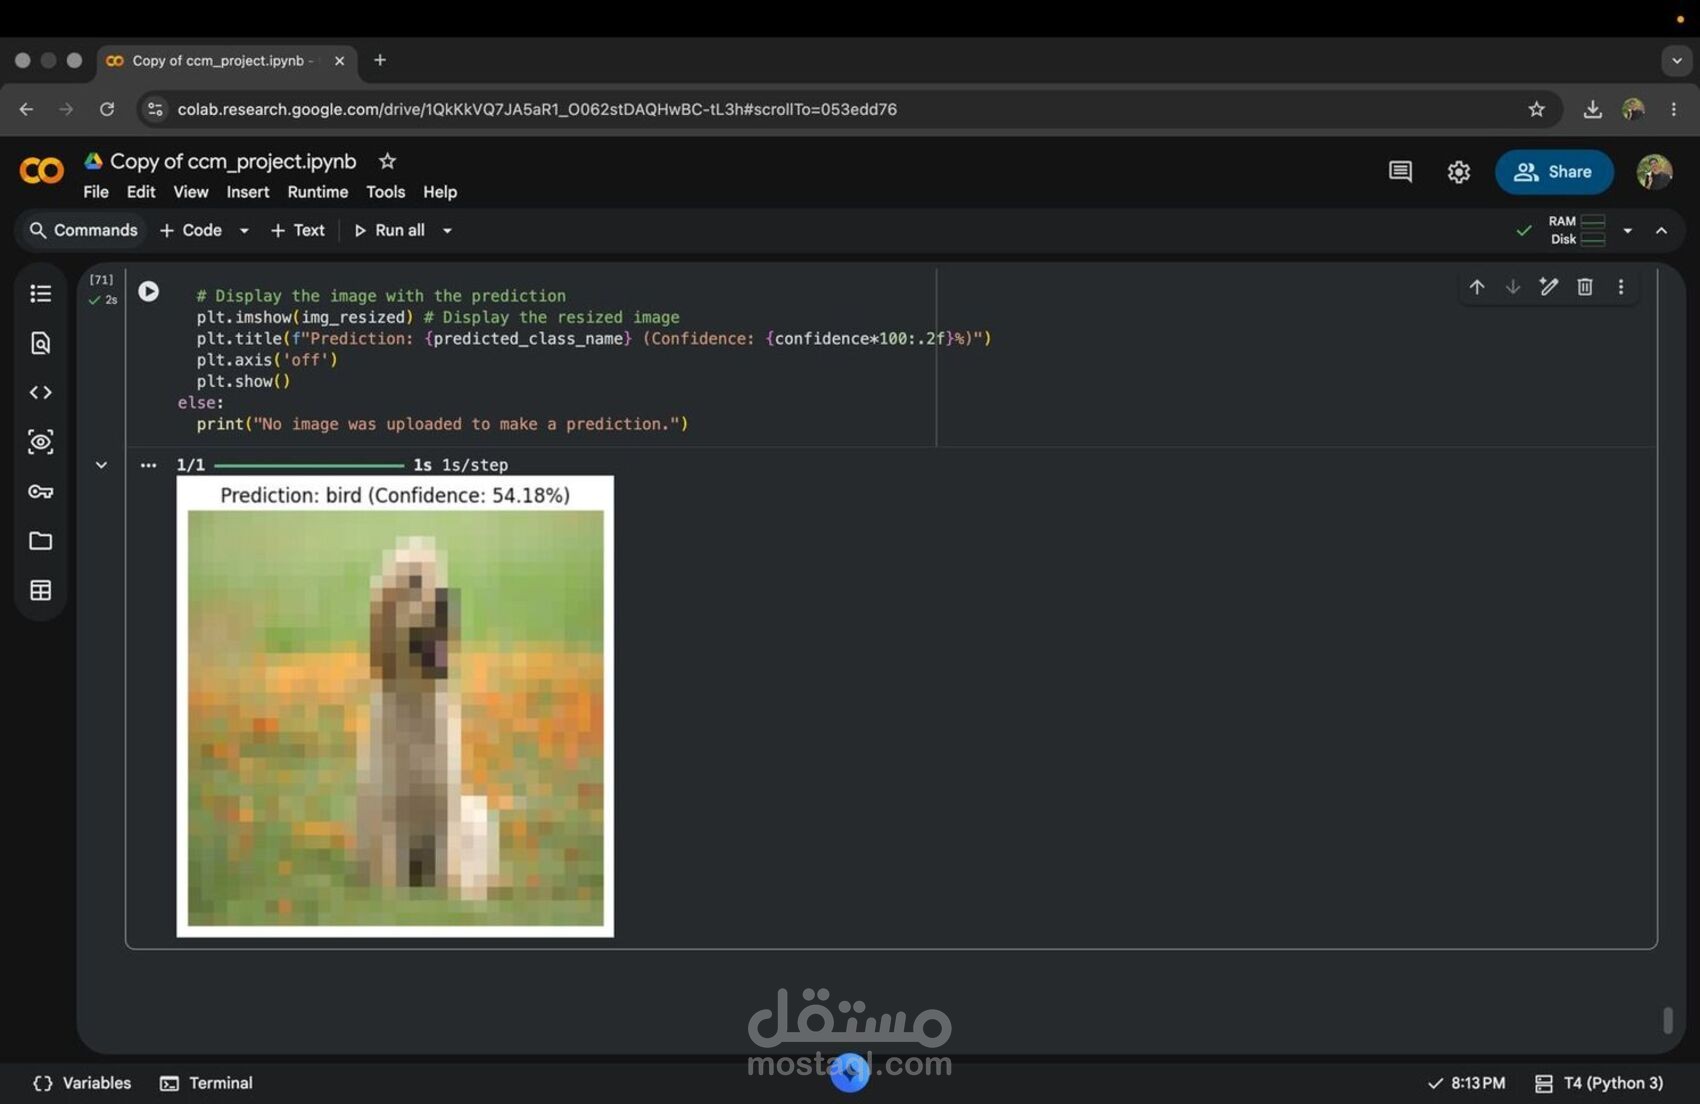Image resolution: width=1700 pixels, height=1104 pixels.
Task: Click the RAM and Disk usage bars
Action: click(x=1577, y=230)
